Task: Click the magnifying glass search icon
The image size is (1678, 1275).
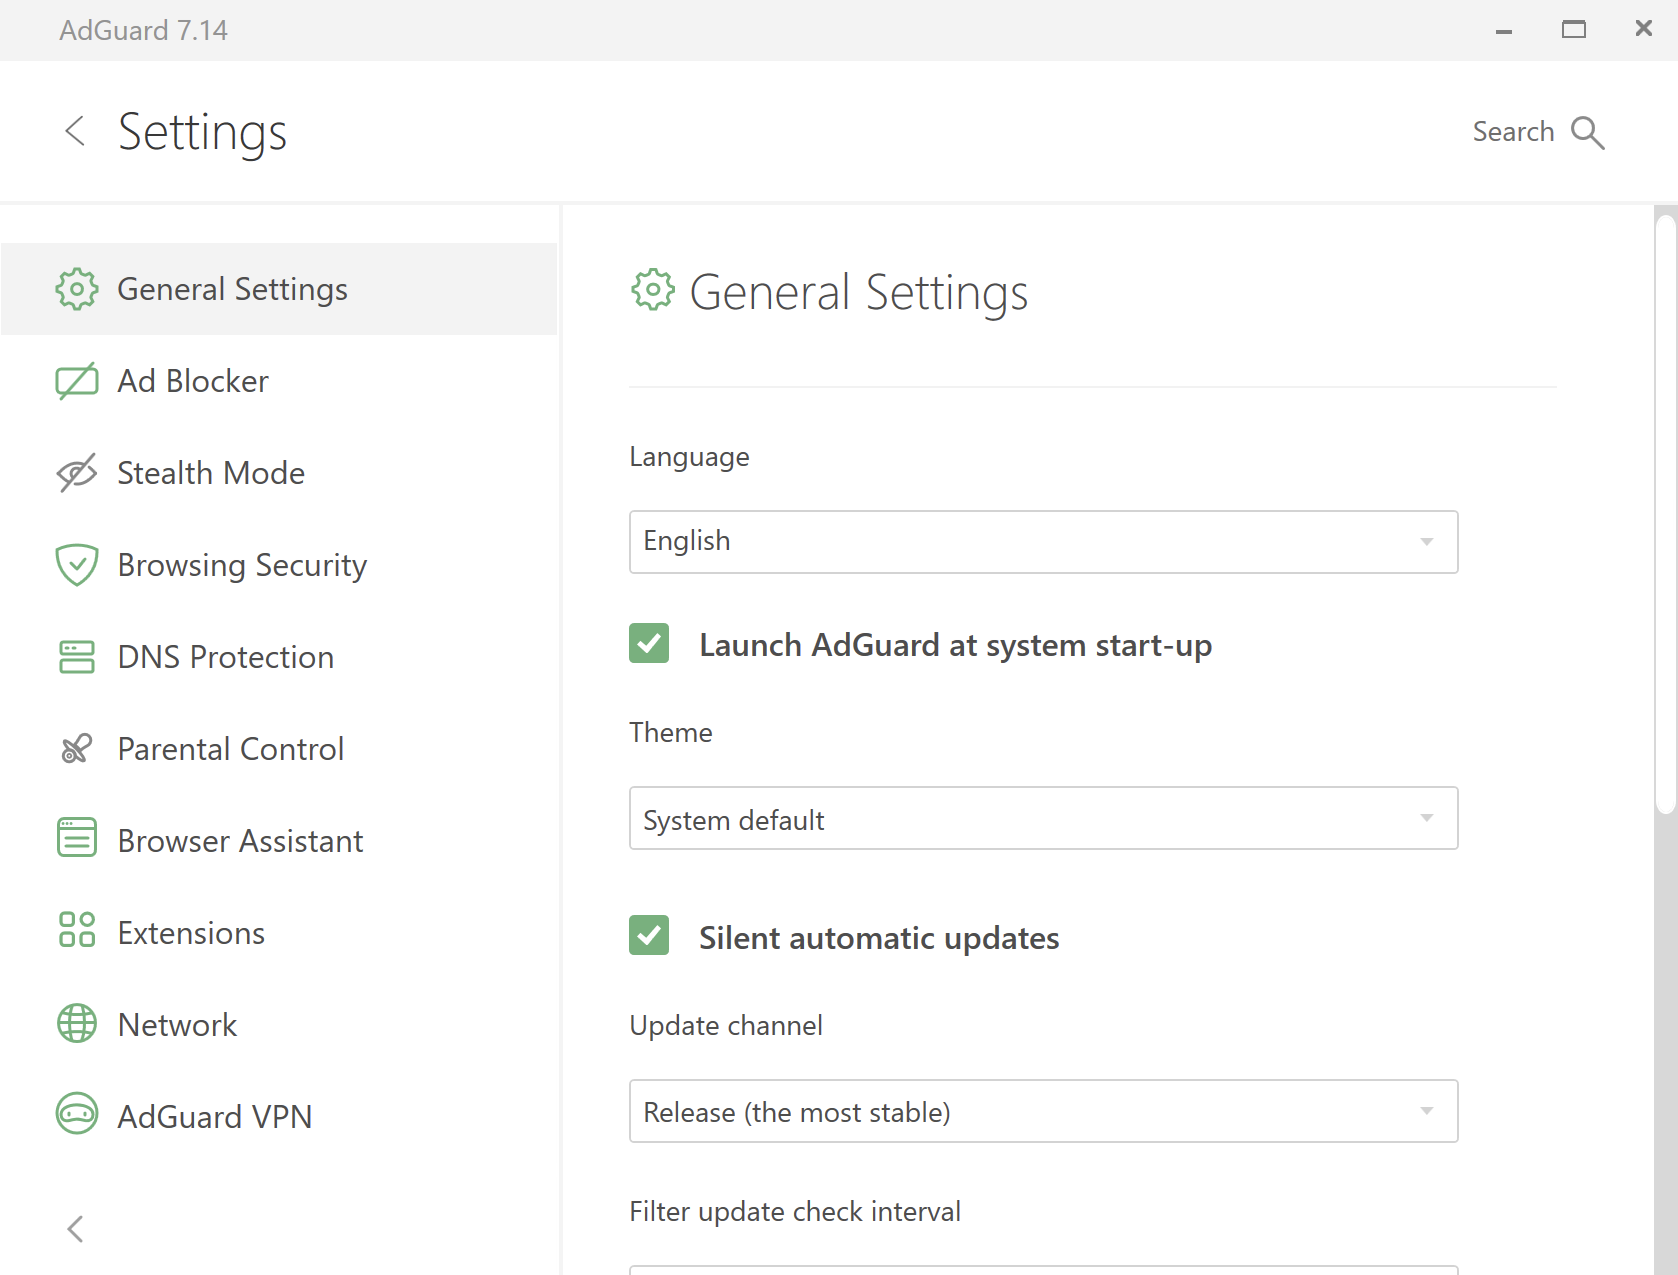Action: 1588,133
